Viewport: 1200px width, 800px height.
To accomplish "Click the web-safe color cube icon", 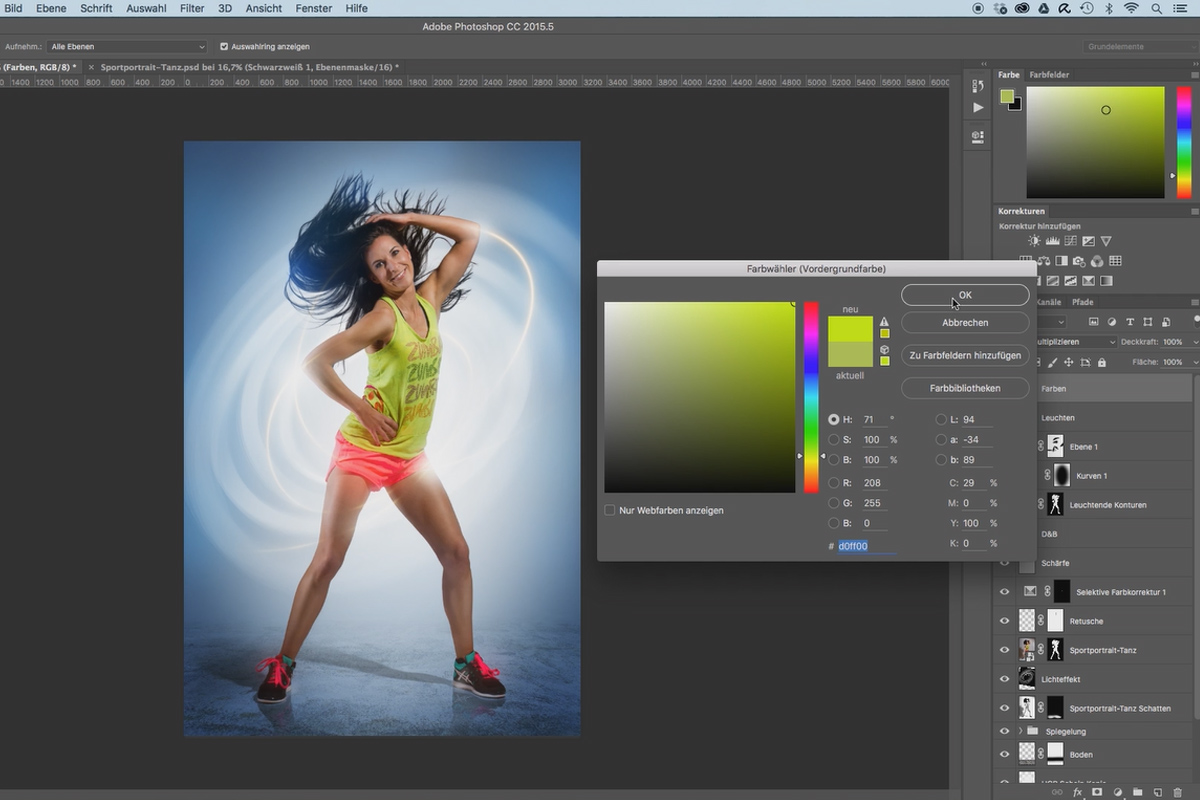I will tap(884, 350).
